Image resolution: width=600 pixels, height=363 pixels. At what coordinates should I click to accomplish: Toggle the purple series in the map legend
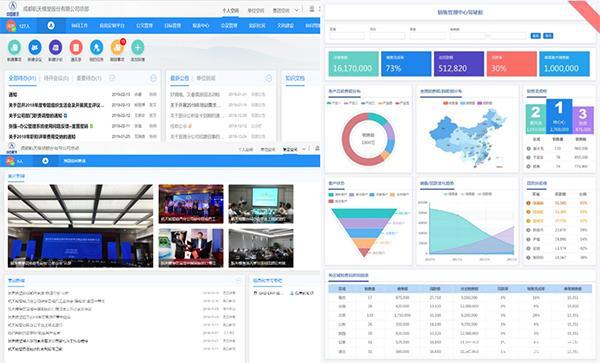485,103
